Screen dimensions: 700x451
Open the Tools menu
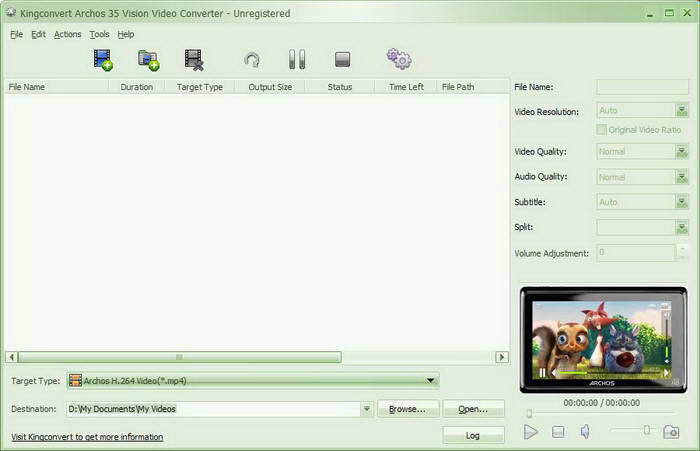(x=99, y=34)
